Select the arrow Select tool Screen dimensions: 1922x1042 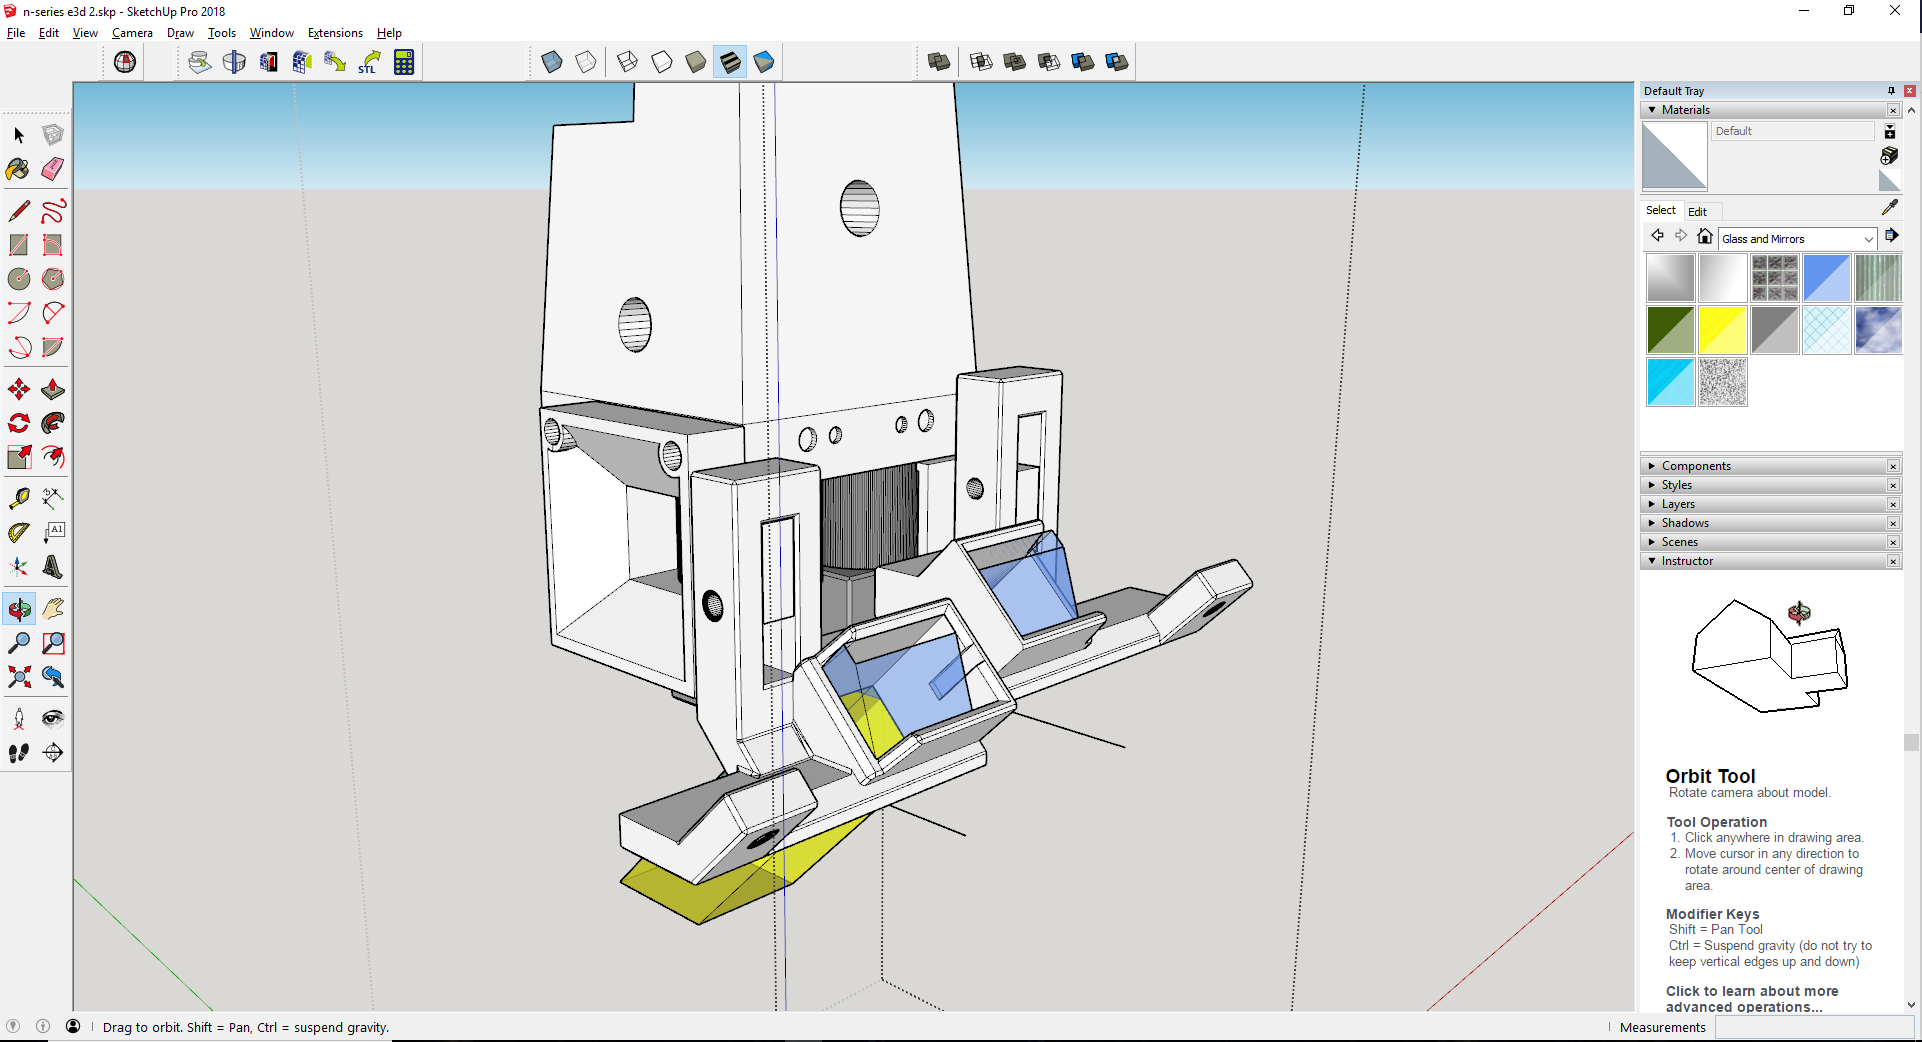click(19, 135)
